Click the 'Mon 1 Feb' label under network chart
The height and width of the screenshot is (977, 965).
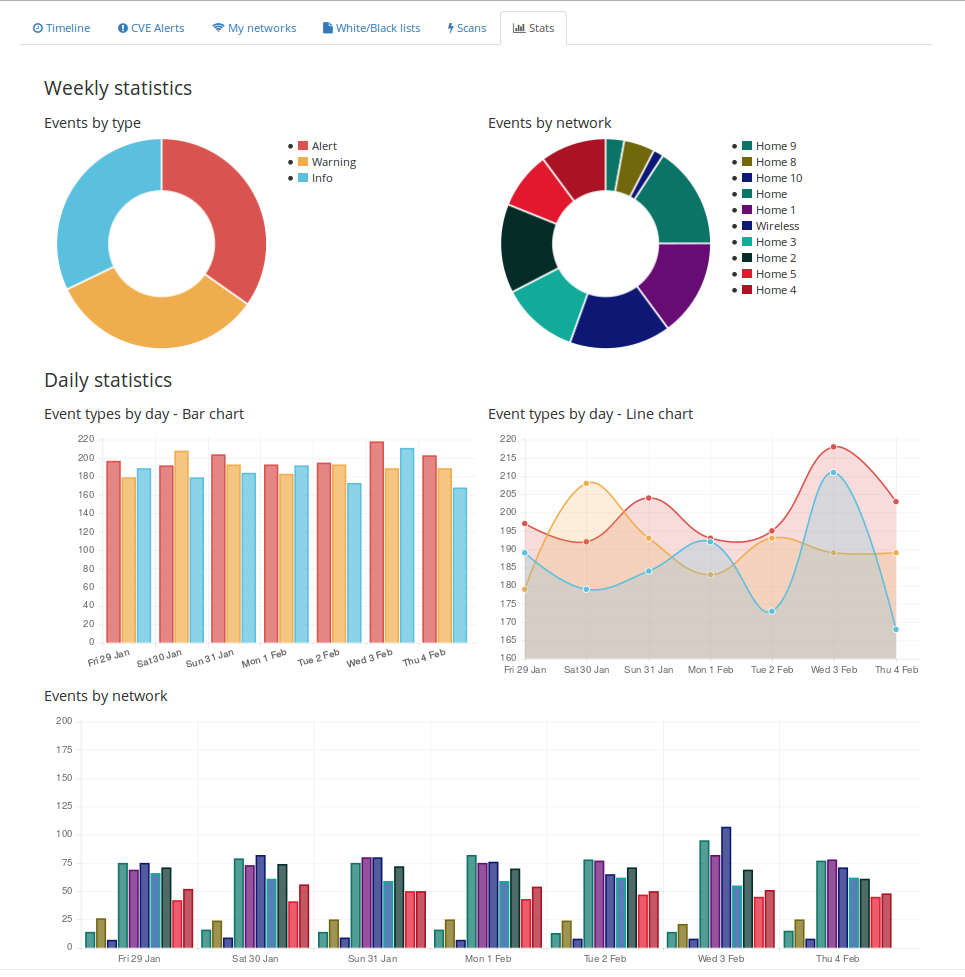click(488, 958)
